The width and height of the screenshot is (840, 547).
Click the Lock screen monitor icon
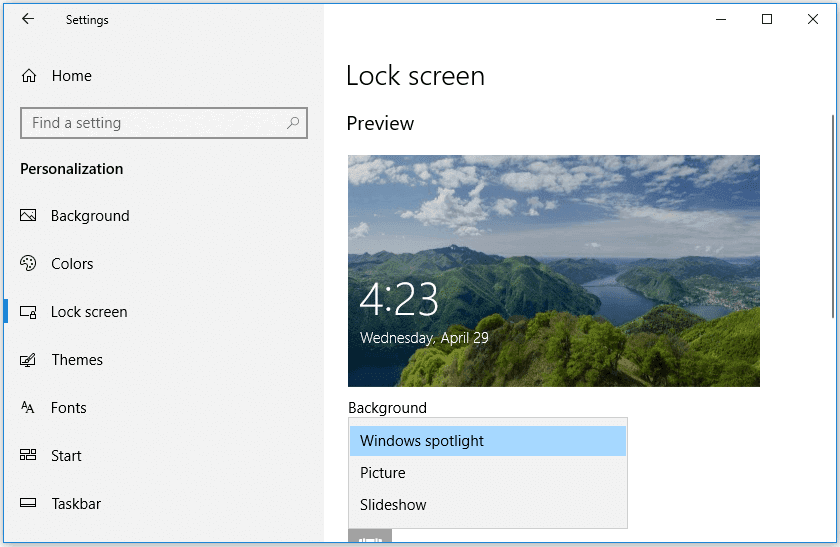tap(29, 312)
